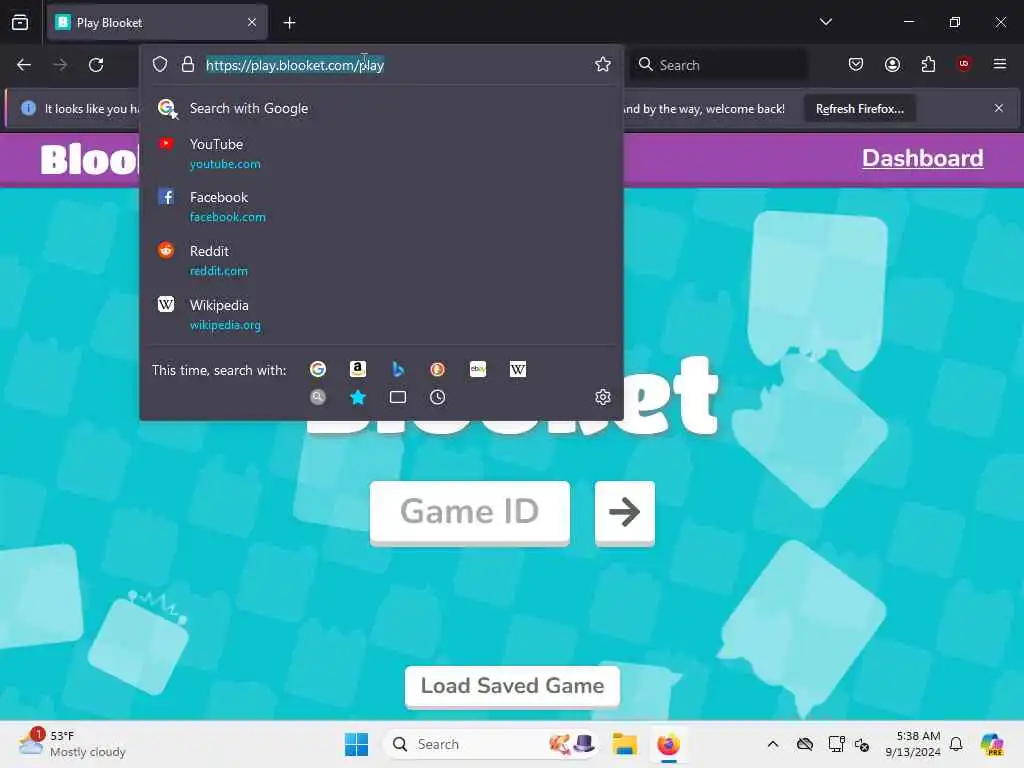View site security padlock info

[188, 65]
